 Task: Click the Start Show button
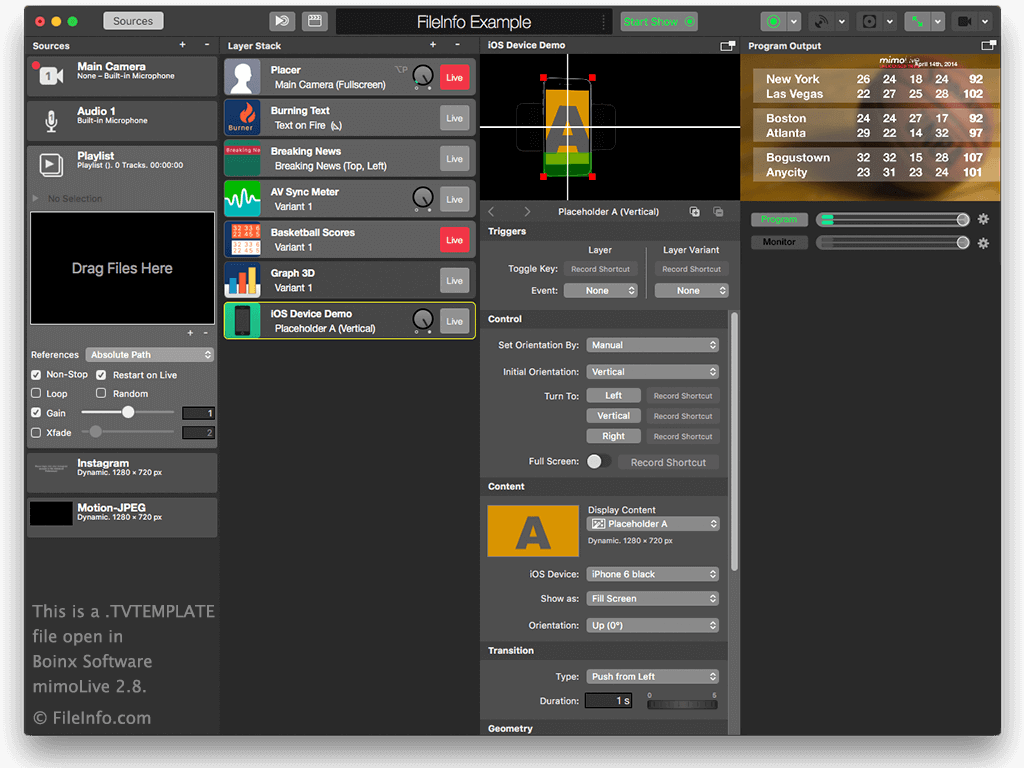(x=659, y=22)
